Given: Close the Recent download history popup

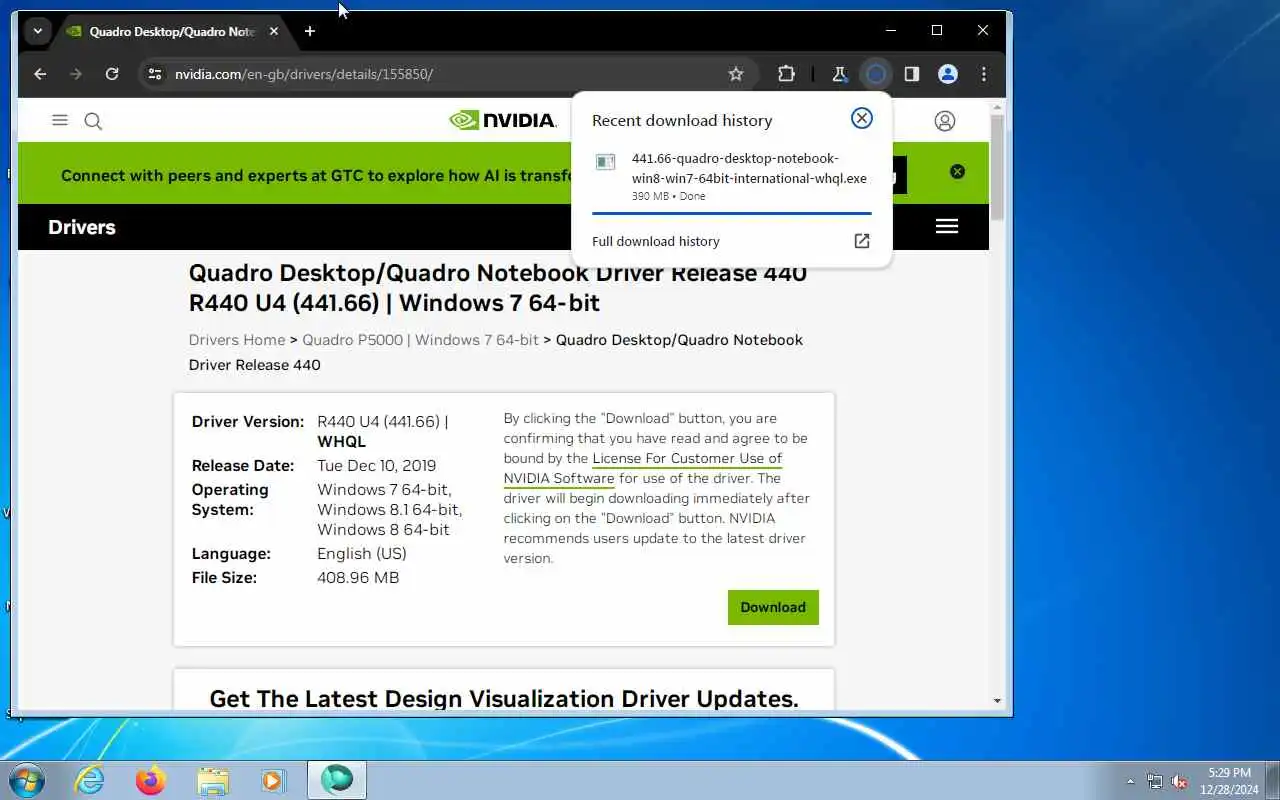Looking at the screenshot, I should pyautogui.click(x=861, y=118).
